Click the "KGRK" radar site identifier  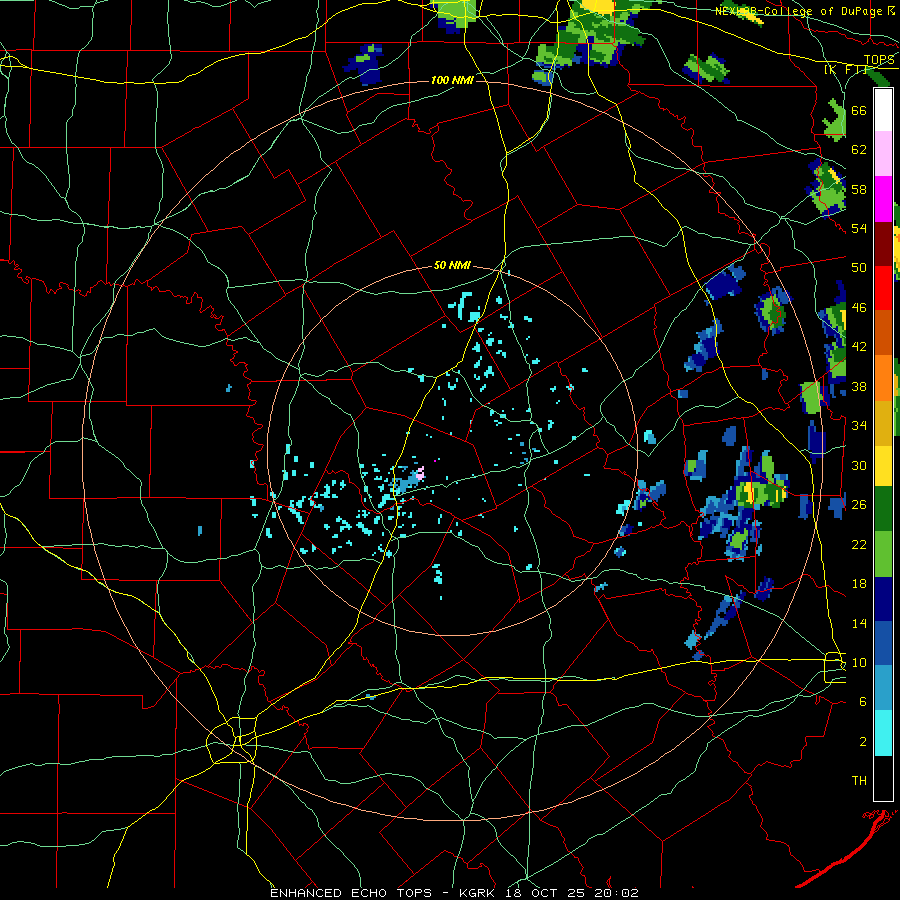coord(478,893)
